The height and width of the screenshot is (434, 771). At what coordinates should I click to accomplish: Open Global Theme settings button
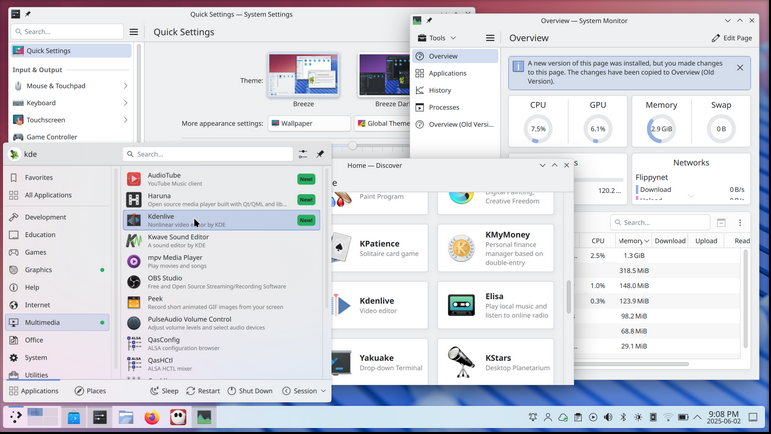click(382, 123)
